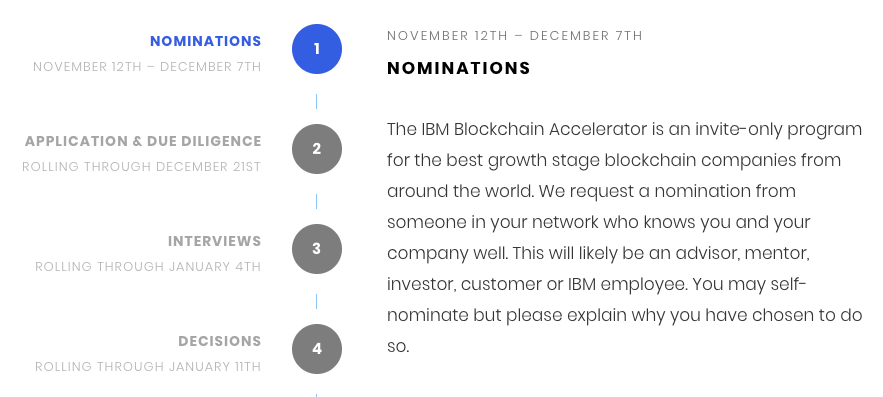Click the connector line between steps 3 and 4
The height and width of the screenshot is (397, 883).
coord(316,301)
